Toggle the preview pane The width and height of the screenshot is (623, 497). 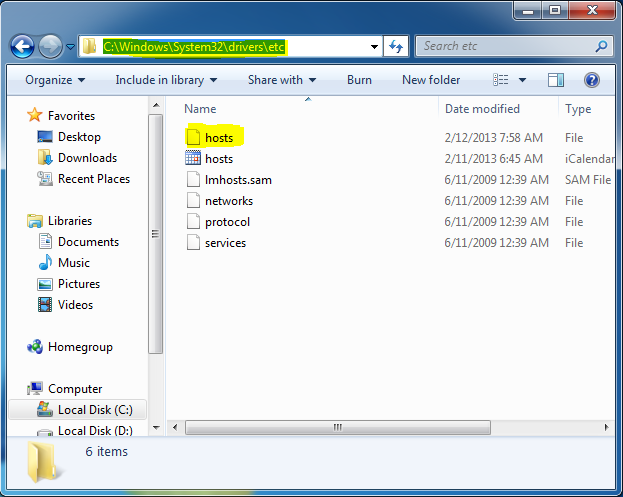(555, 80)
